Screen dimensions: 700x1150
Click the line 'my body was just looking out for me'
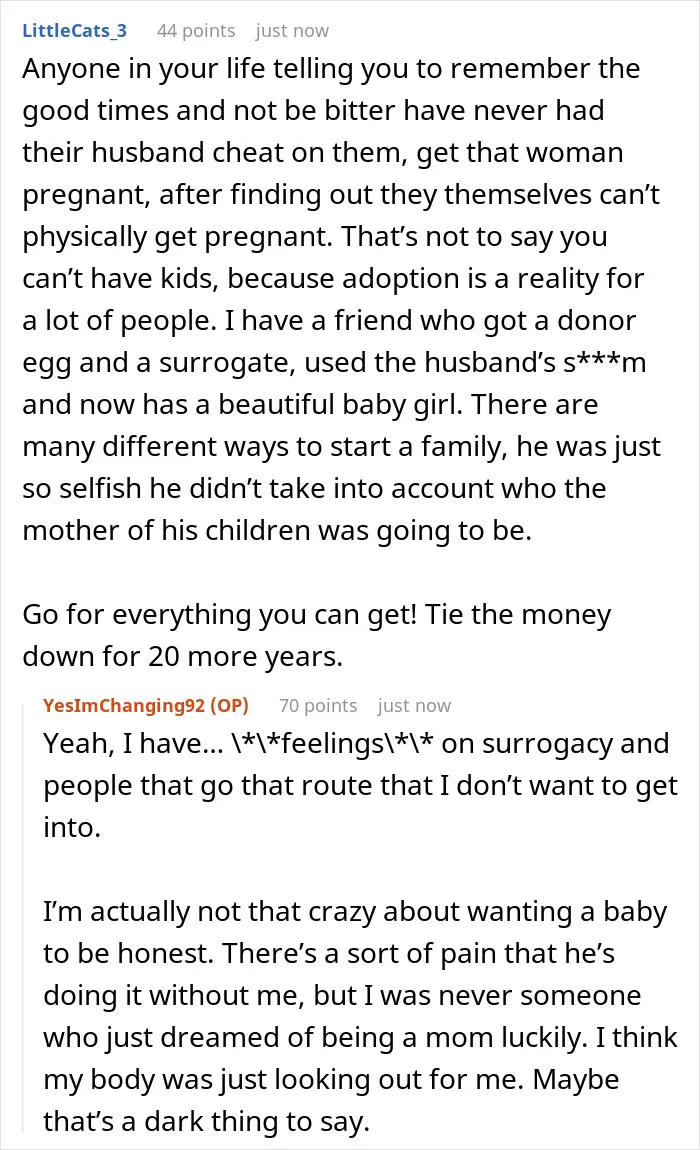pos(331,1080)
